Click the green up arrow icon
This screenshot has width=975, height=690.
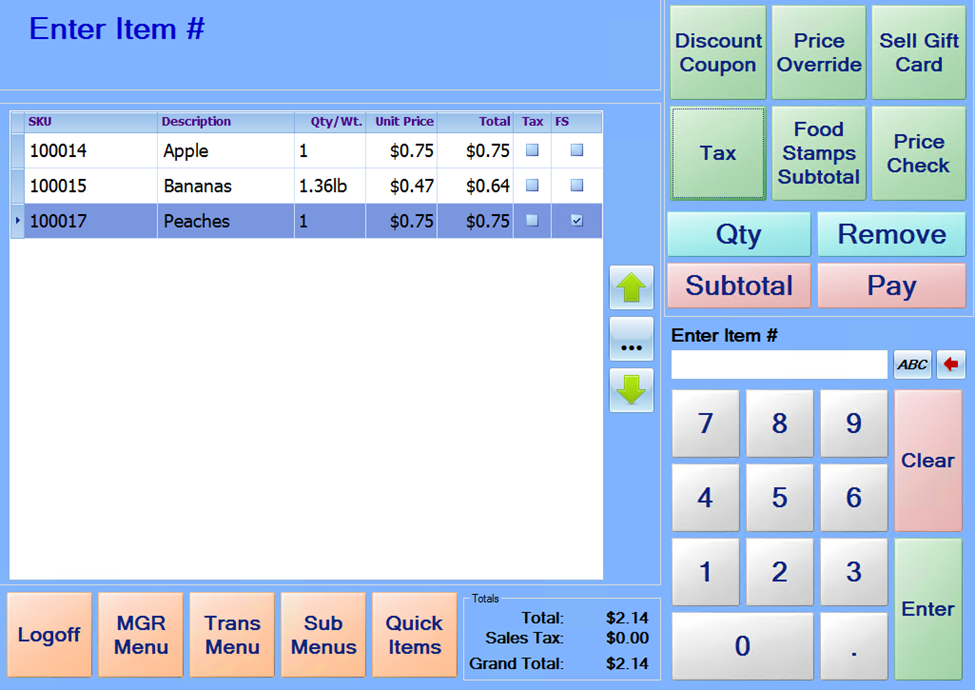(631, 288)
